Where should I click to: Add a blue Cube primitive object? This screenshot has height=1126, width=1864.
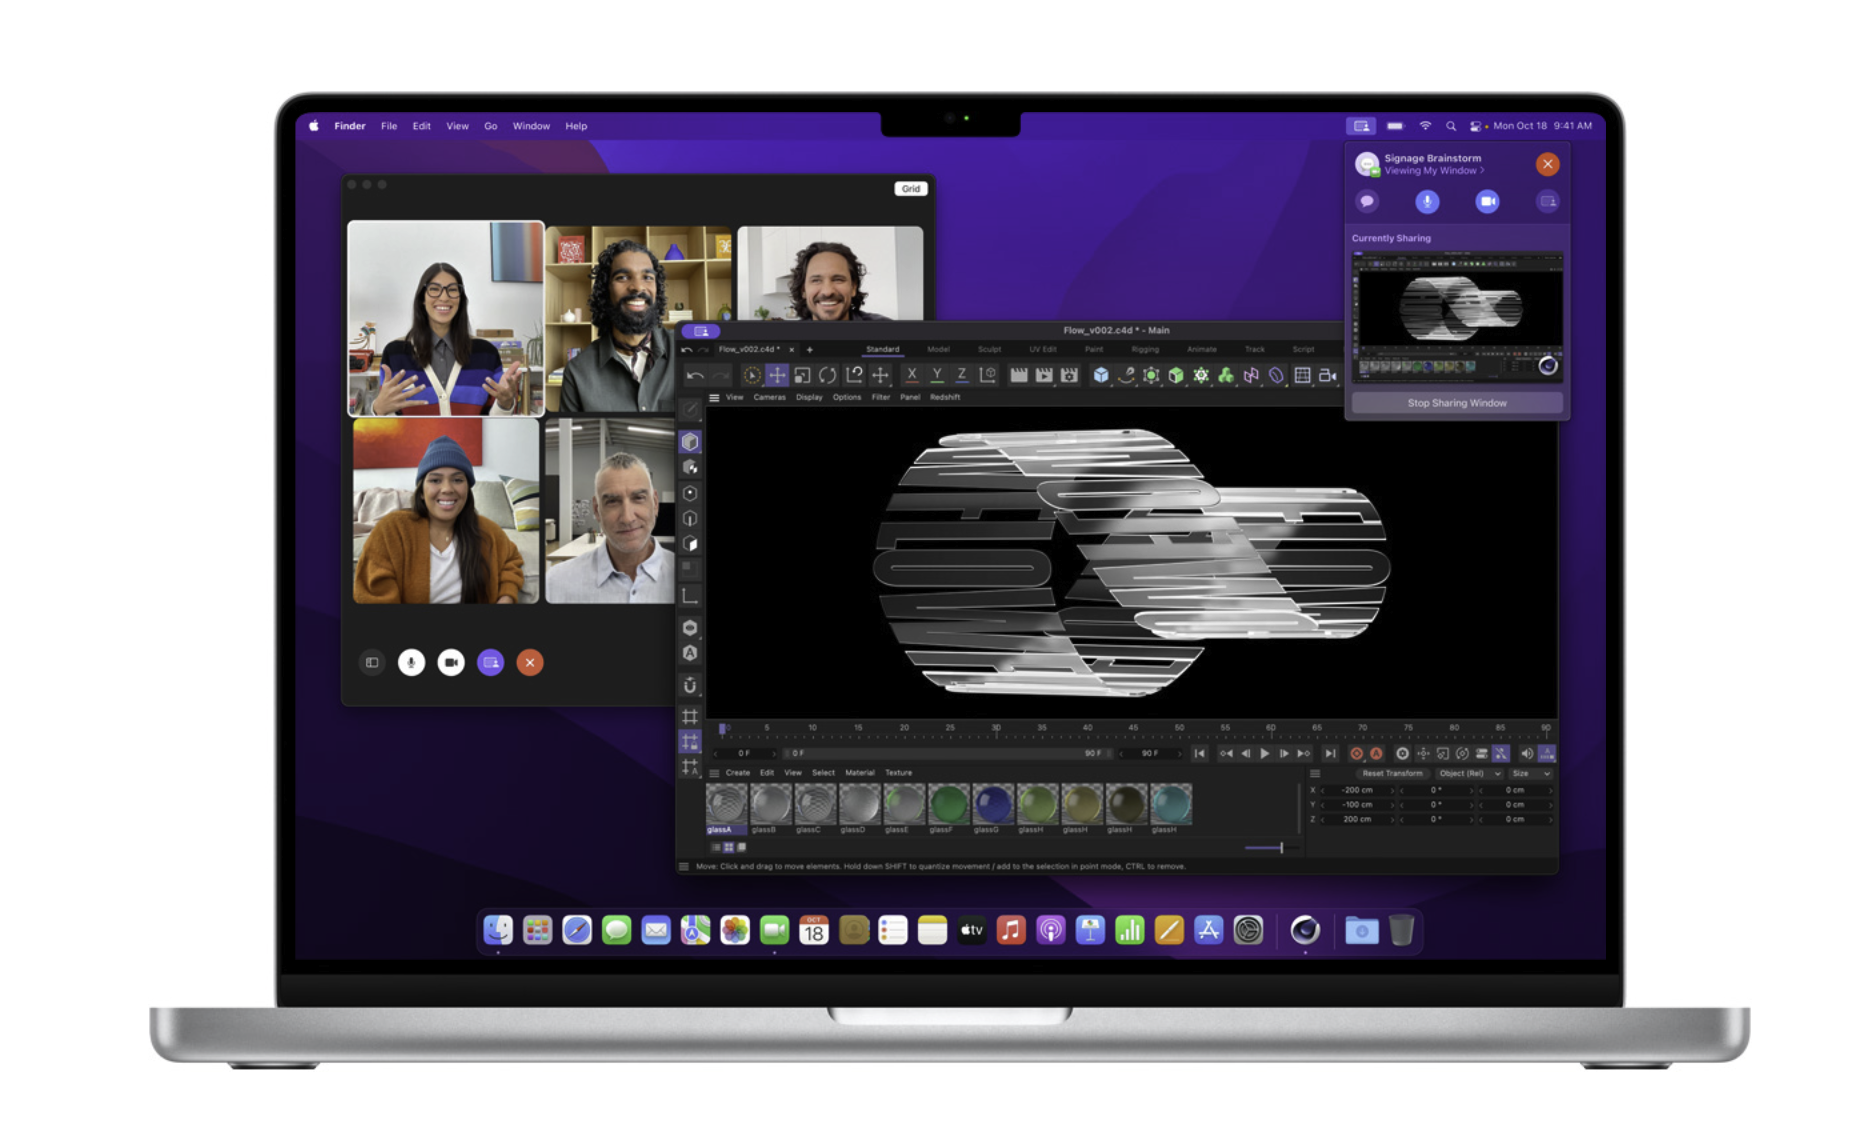1101,375
